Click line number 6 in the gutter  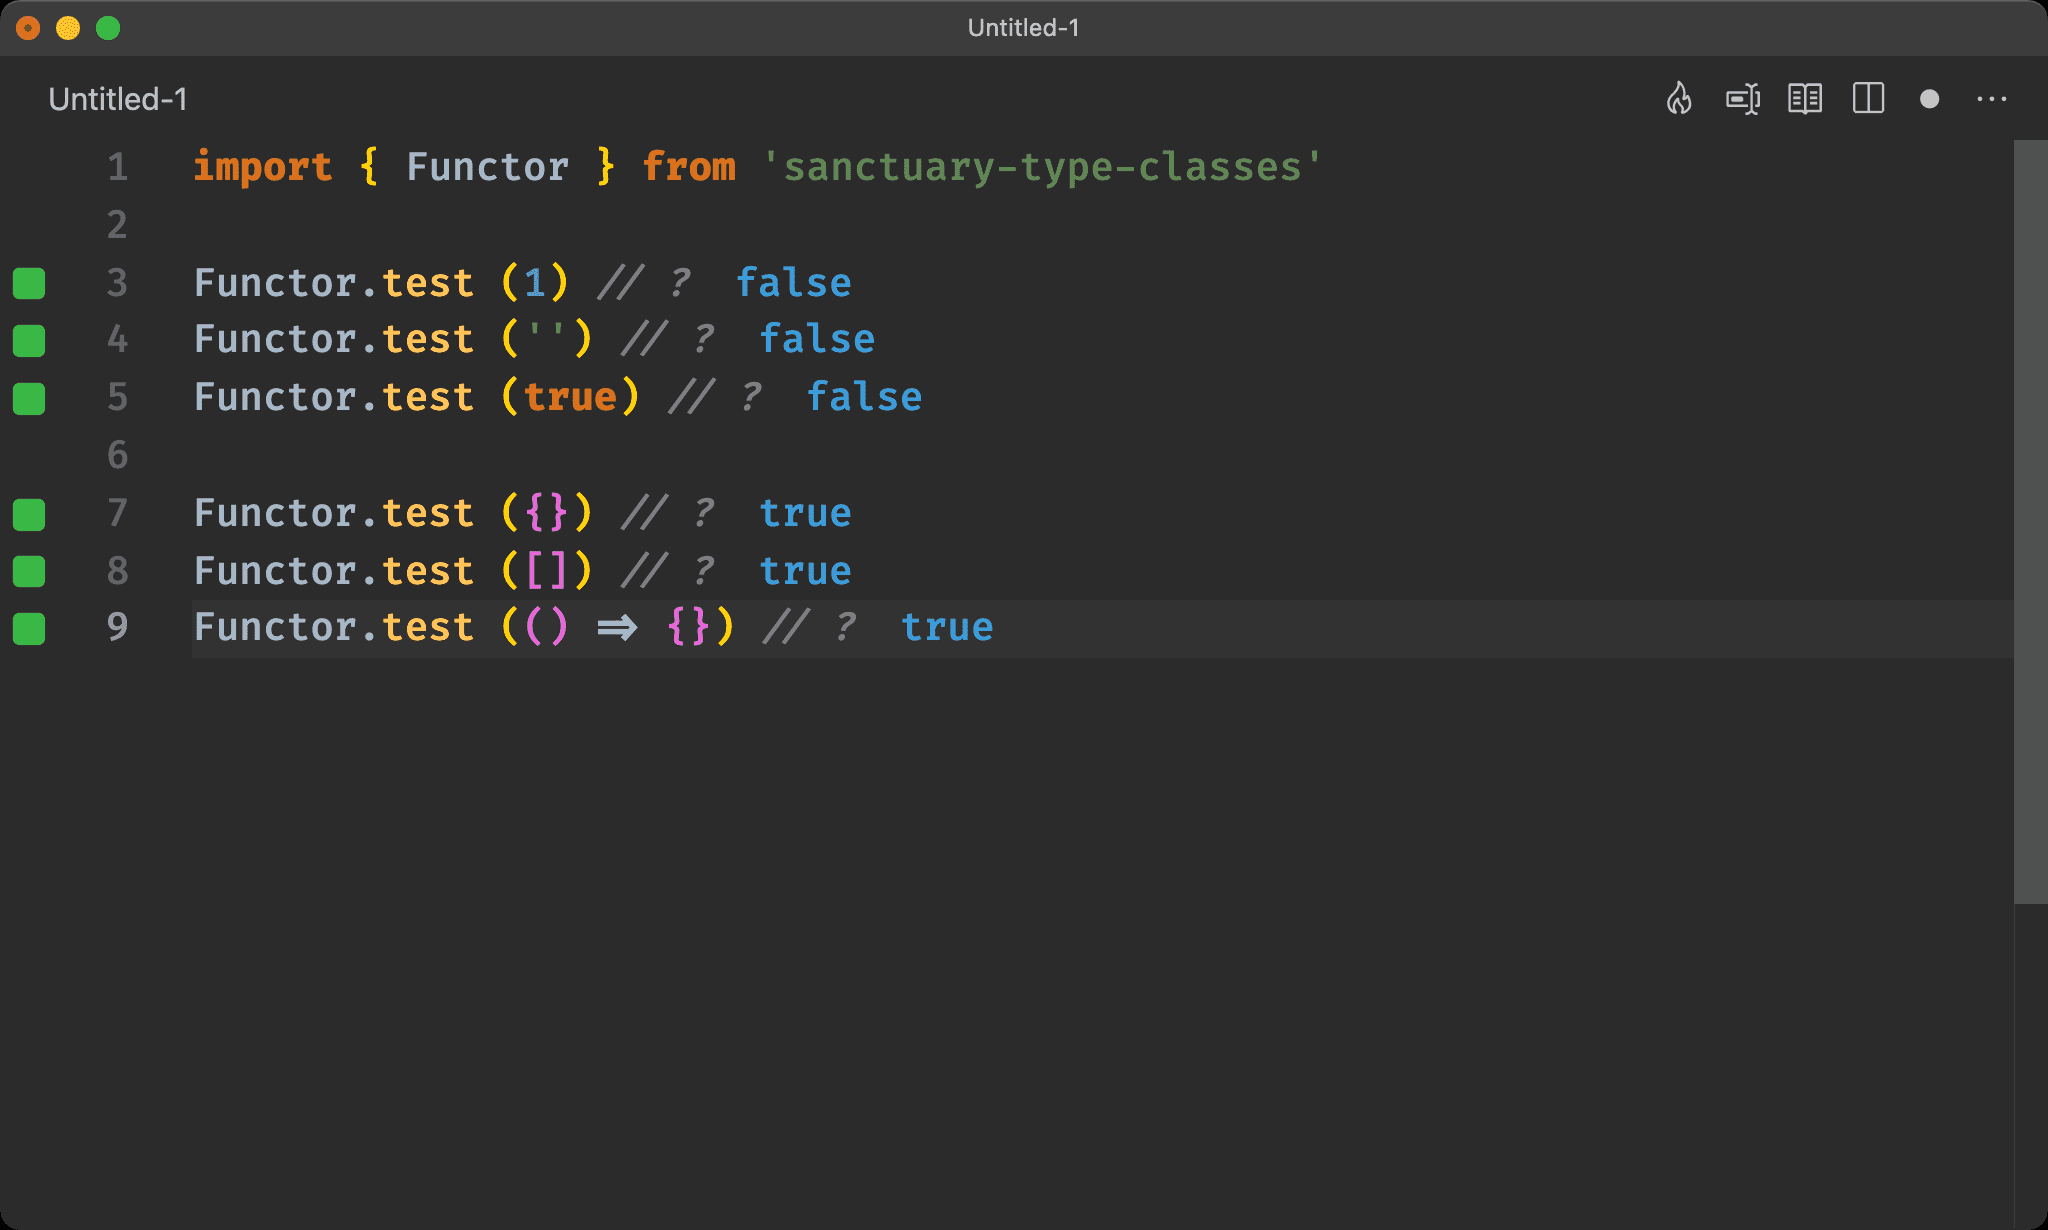coord(117,455)
